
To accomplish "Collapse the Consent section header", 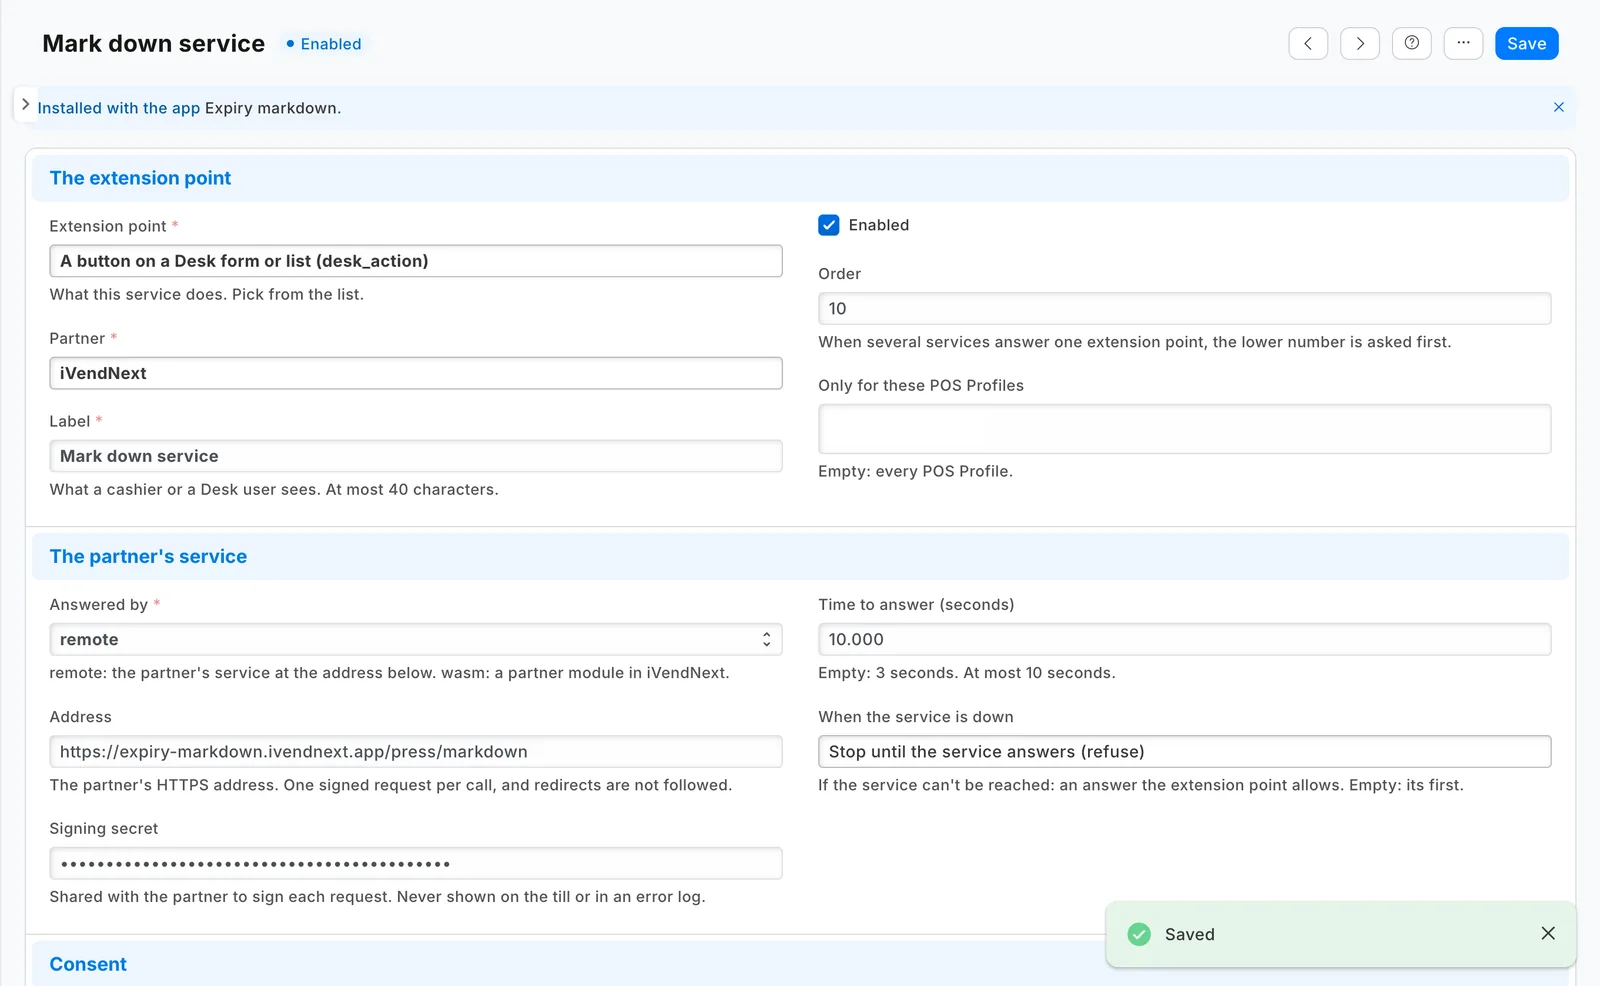I will [x=800, y=964].
